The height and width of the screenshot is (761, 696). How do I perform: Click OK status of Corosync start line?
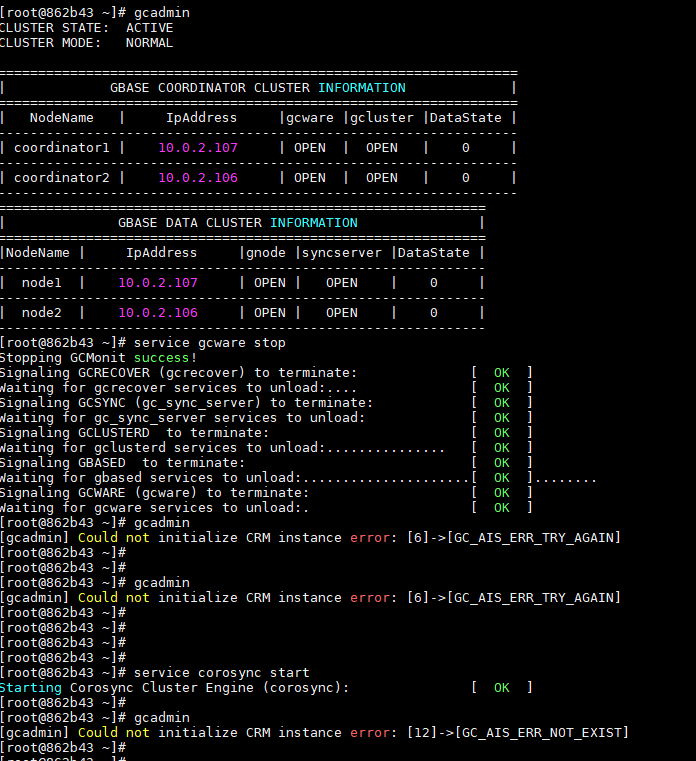coord(502,688)
